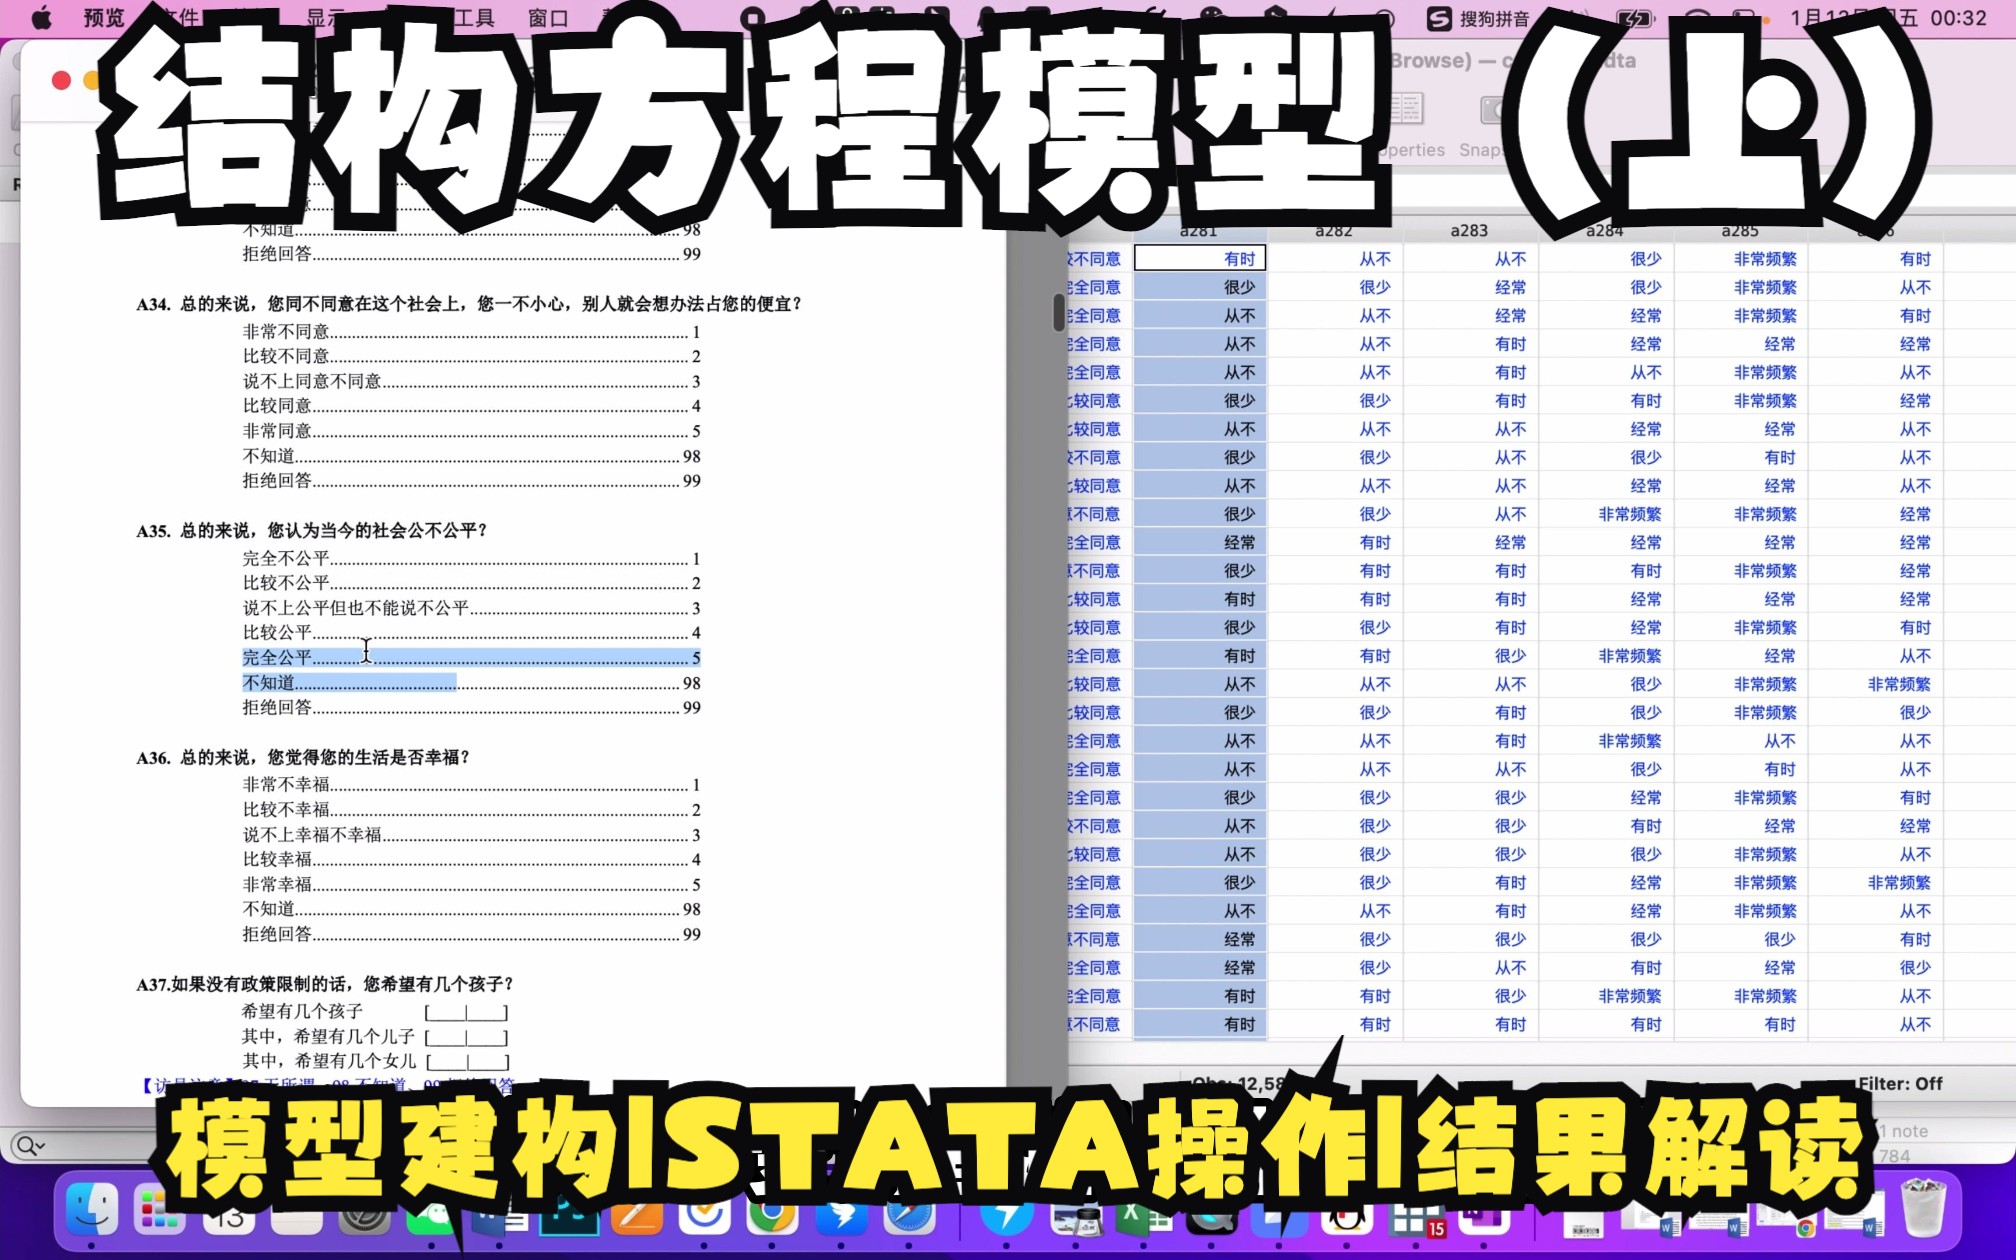Open the Apple menu
Image resolution: width=2016 pixels, height=1260 pixels.
[x=41, y=18]
